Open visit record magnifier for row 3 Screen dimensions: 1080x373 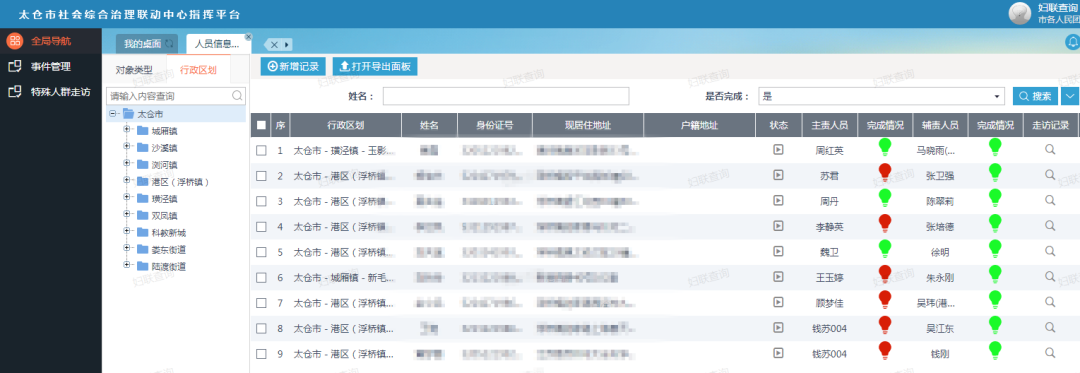click(x=1050, y=200)
